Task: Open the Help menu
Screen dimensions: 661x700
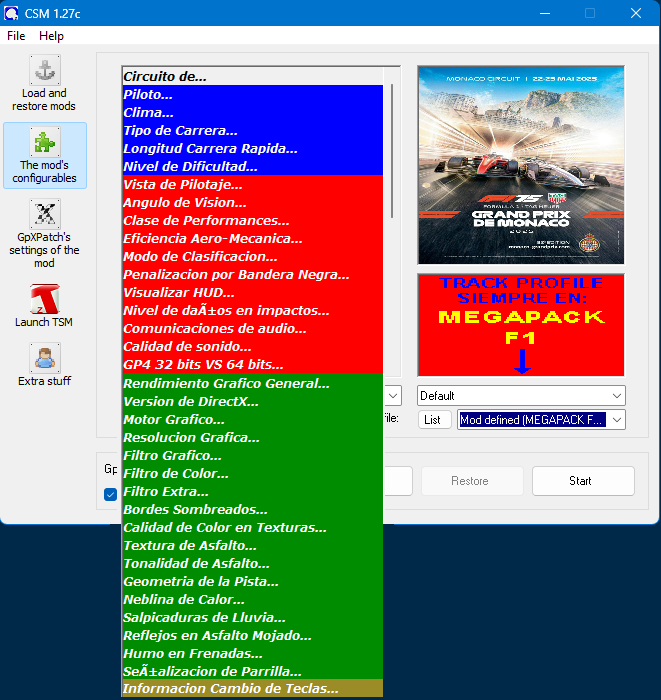Action: coord(51,36)
